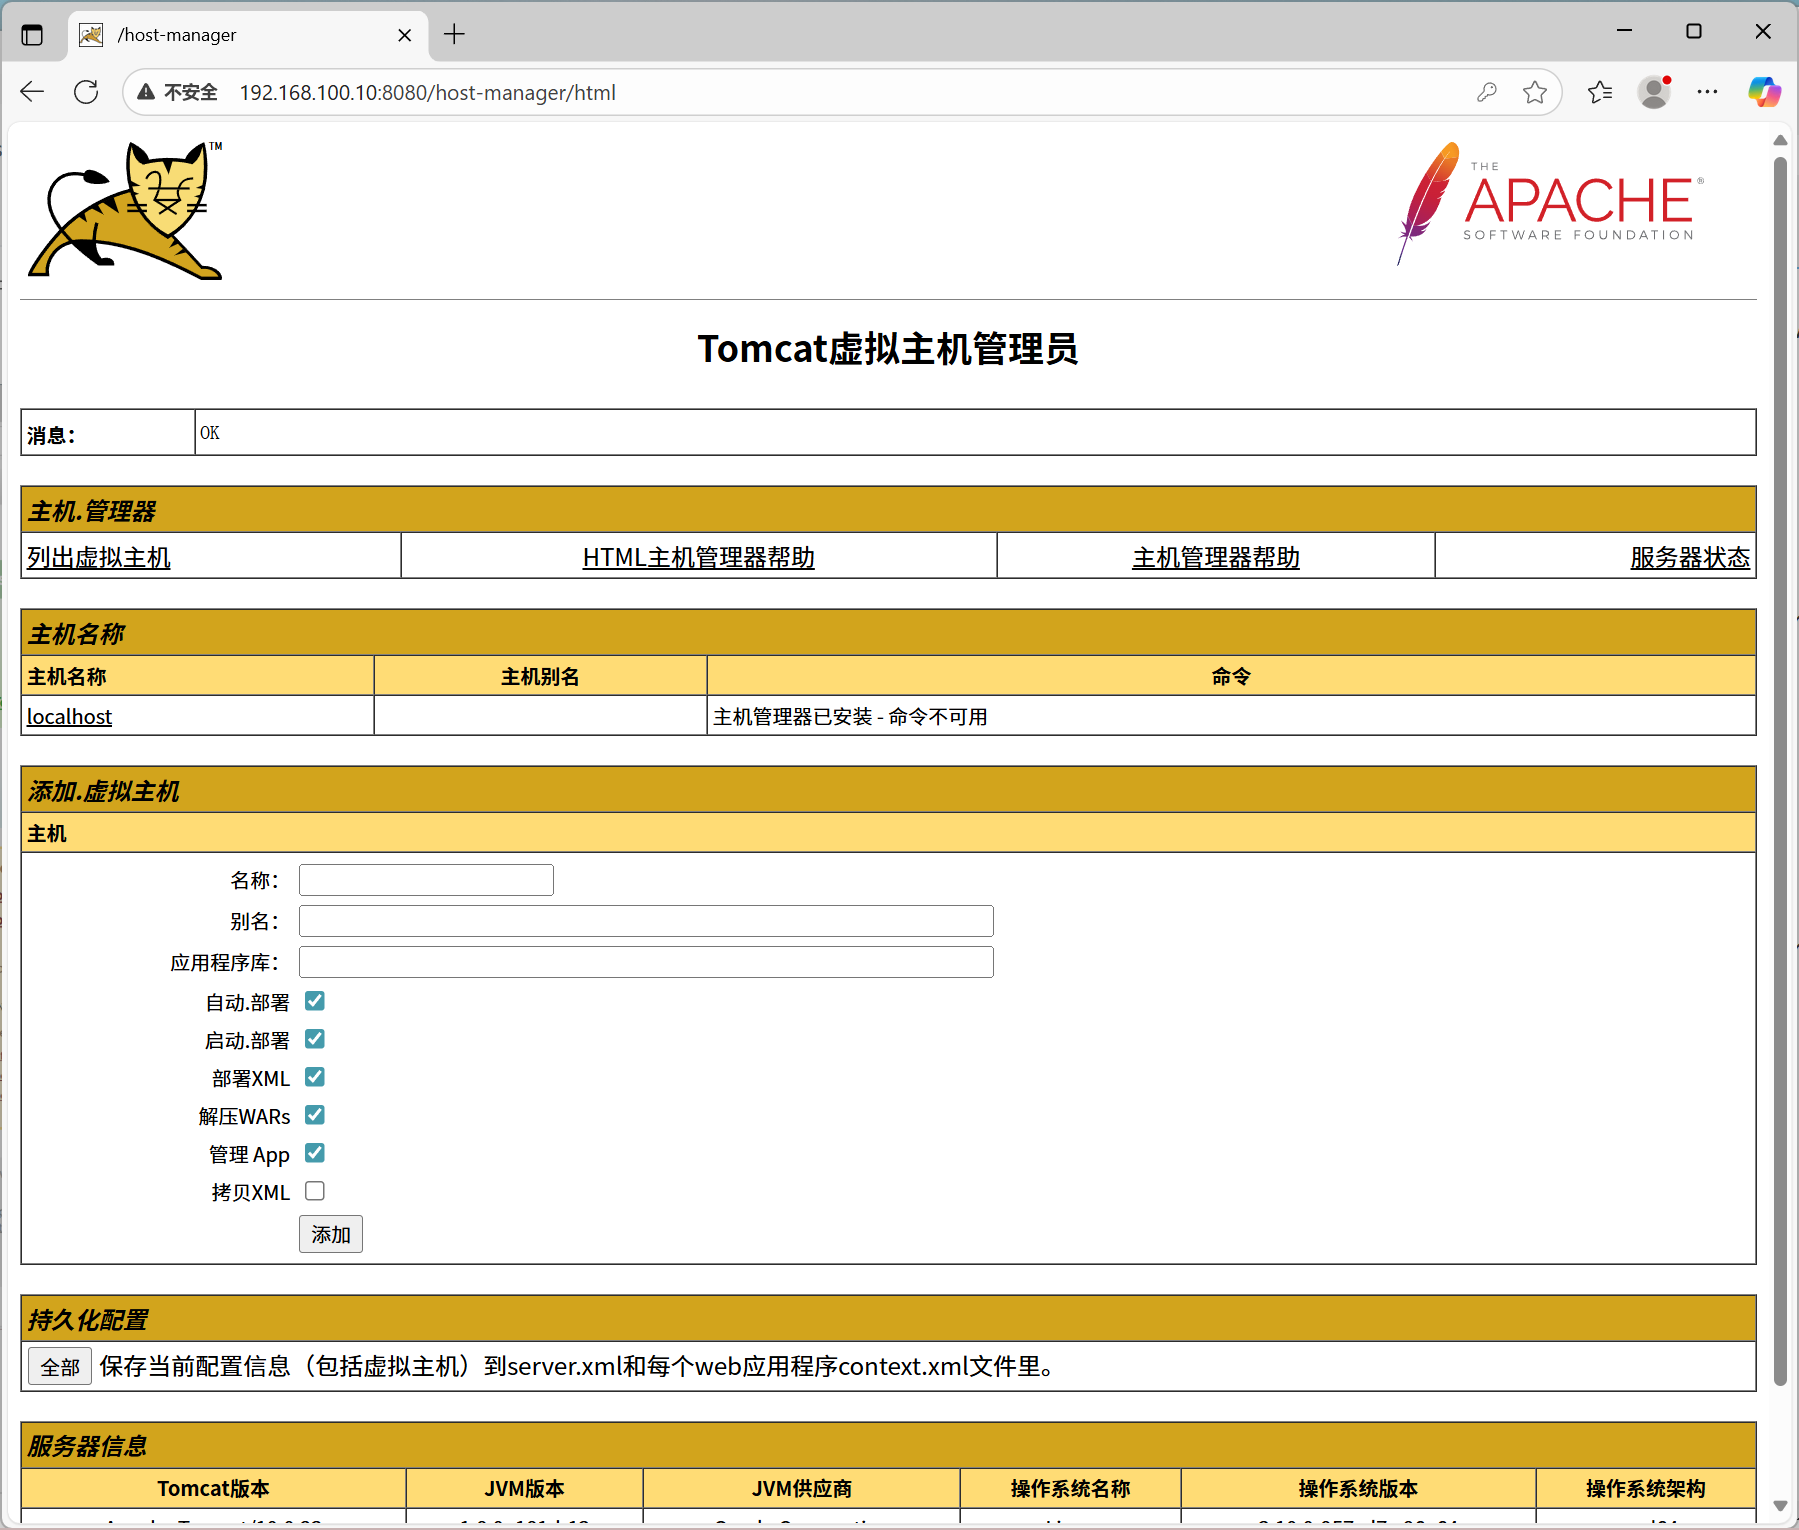The height and width of the screenshot is (1530, 1799).
Task: Click the Tomcat版本 column header
Action: [x=213, y=1489]
